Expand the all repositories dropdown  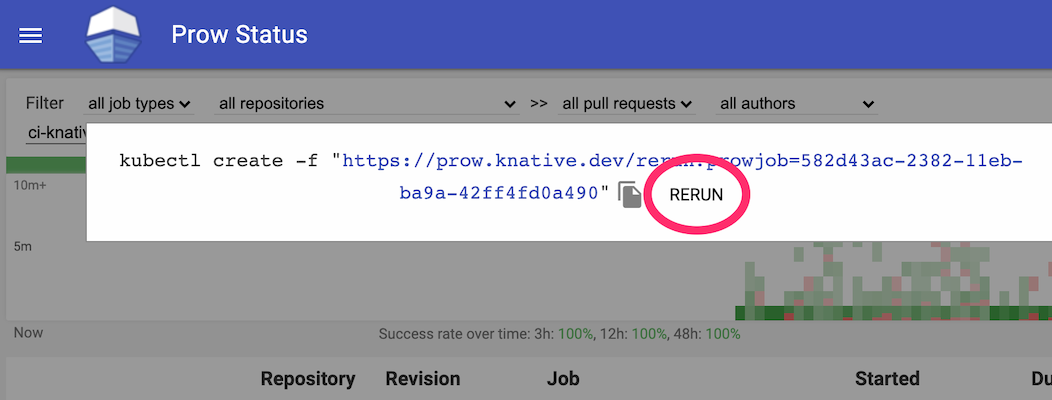[x=367, y=104]
